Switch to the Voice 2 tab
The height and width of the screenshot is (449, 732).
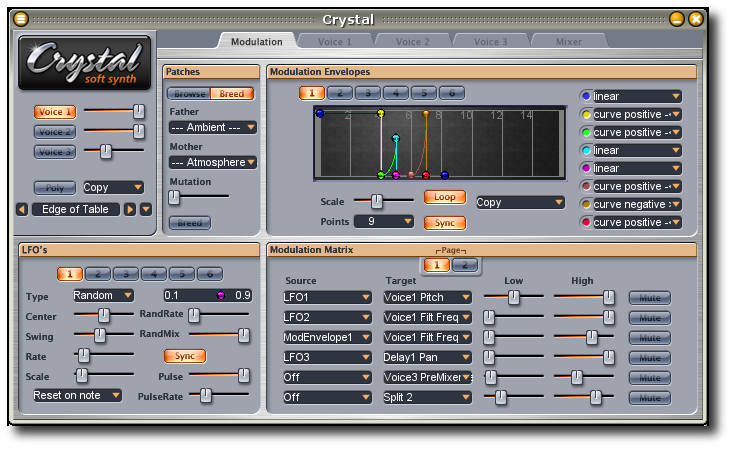tap(412, 42)
